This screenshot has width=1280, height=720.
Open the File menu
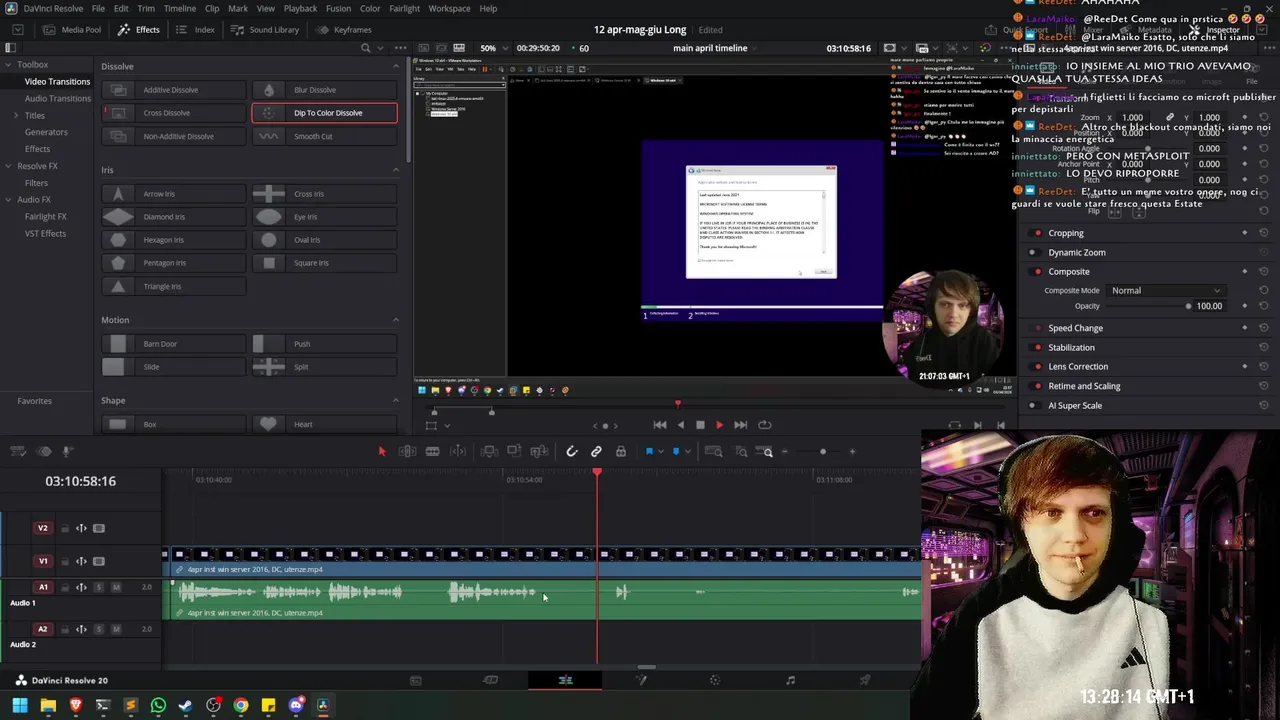98,8
